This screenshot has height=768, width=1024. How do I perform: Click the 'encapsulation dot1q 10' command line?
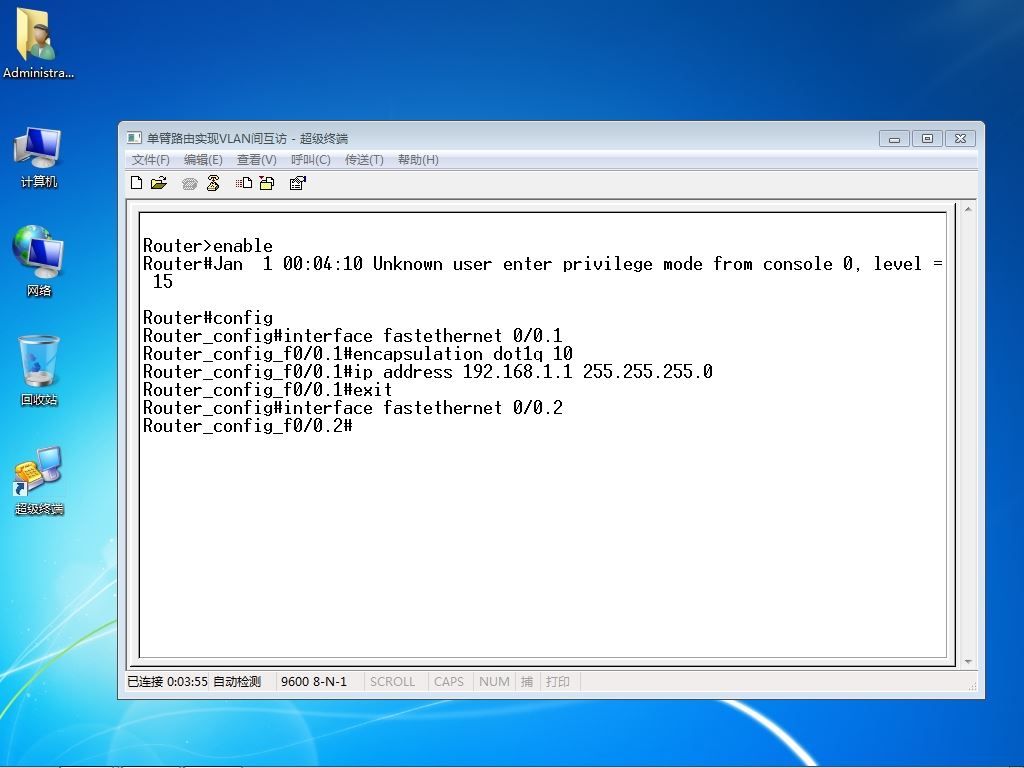(358, 354)
